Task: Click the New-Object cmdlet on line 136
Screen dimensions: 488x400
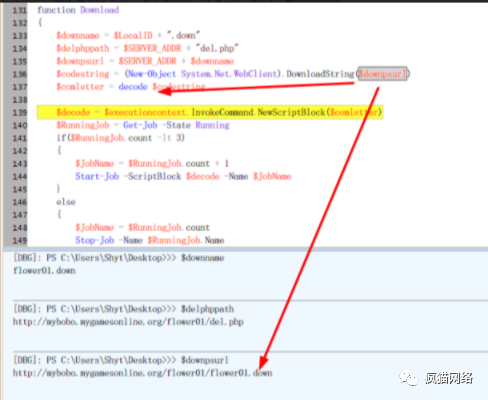Action: (x=152, y=74)
